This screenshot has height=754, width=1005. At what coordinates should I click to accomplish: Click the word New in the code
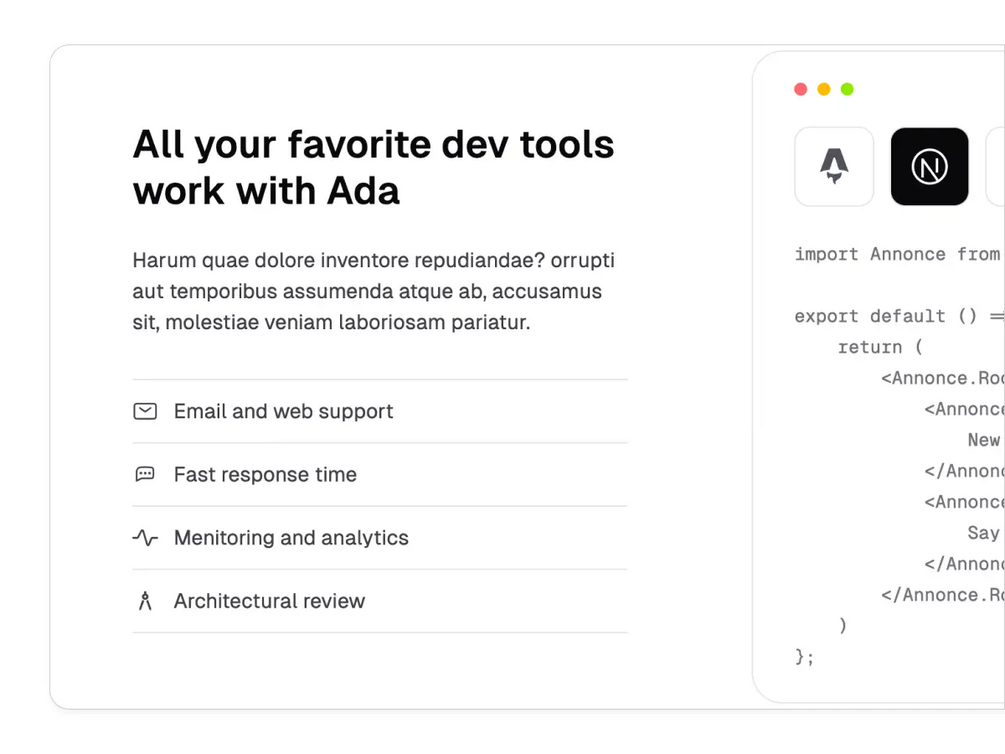[983, 440]
